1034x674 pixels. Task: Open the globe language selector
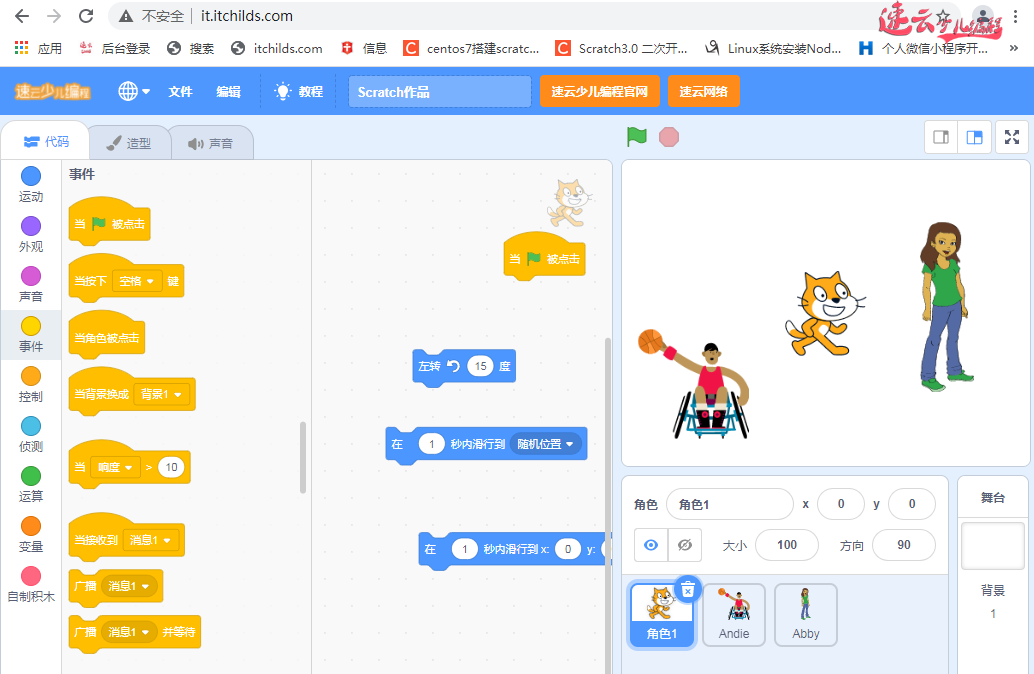point(133,91)
